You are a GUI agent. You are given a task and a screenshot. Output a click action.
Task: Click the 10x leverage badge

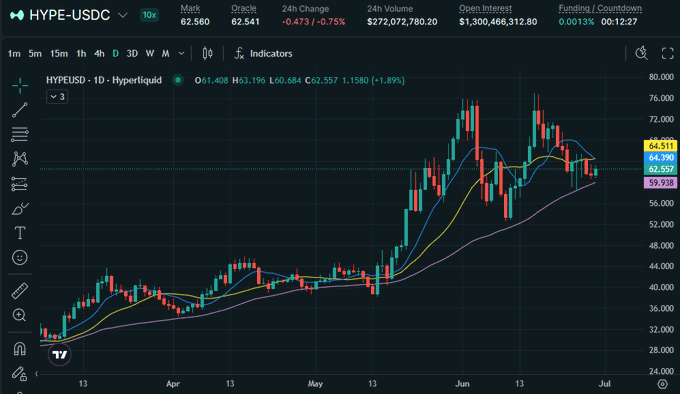pos(149,15)
